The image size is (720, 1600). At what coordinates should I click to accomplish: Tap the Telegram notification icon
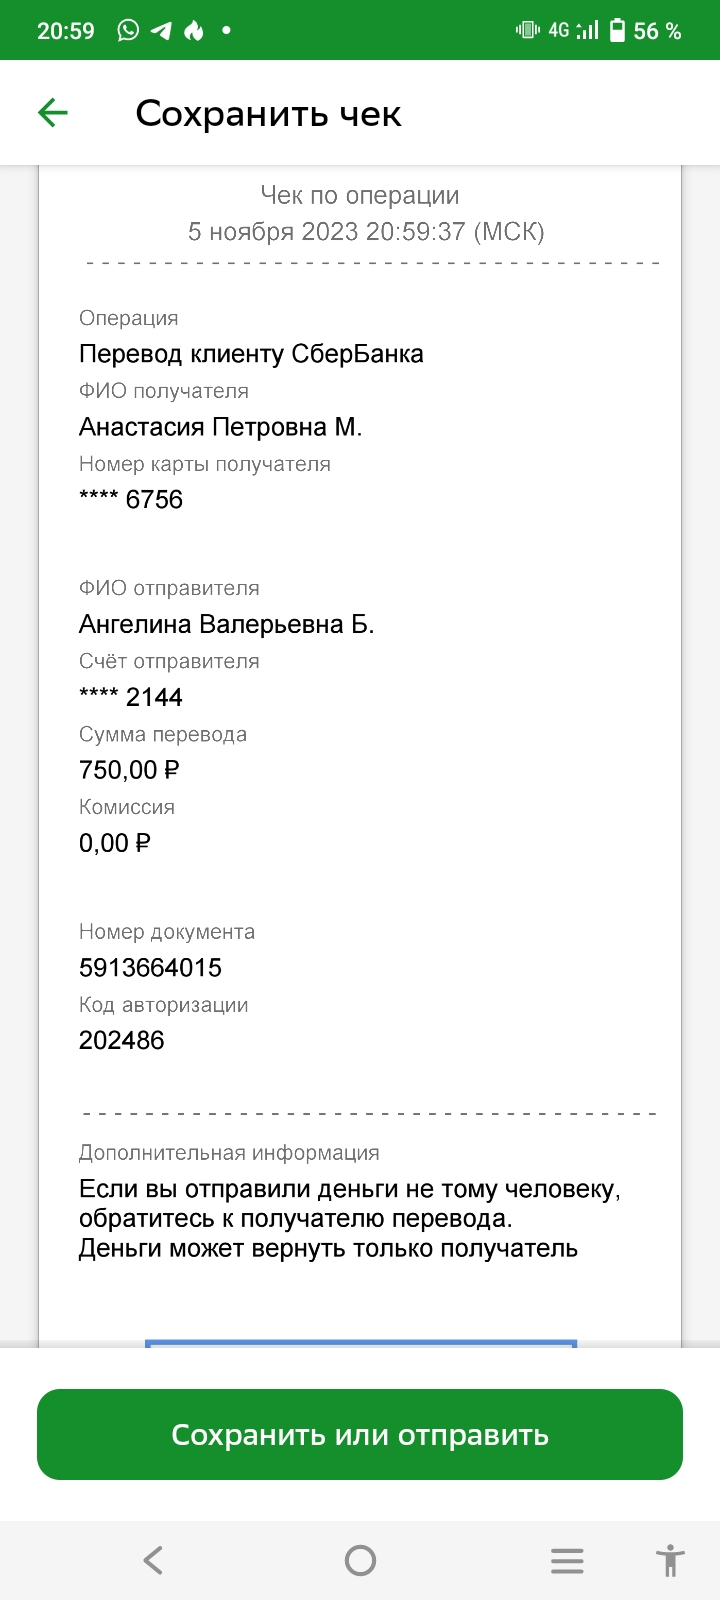[x=161, y=31]
